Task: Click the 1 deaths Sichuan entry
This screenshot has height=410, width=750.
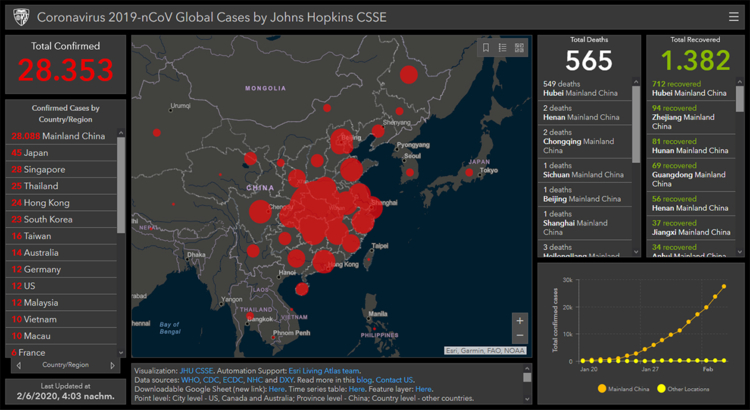Action: [x=585, y=170]
